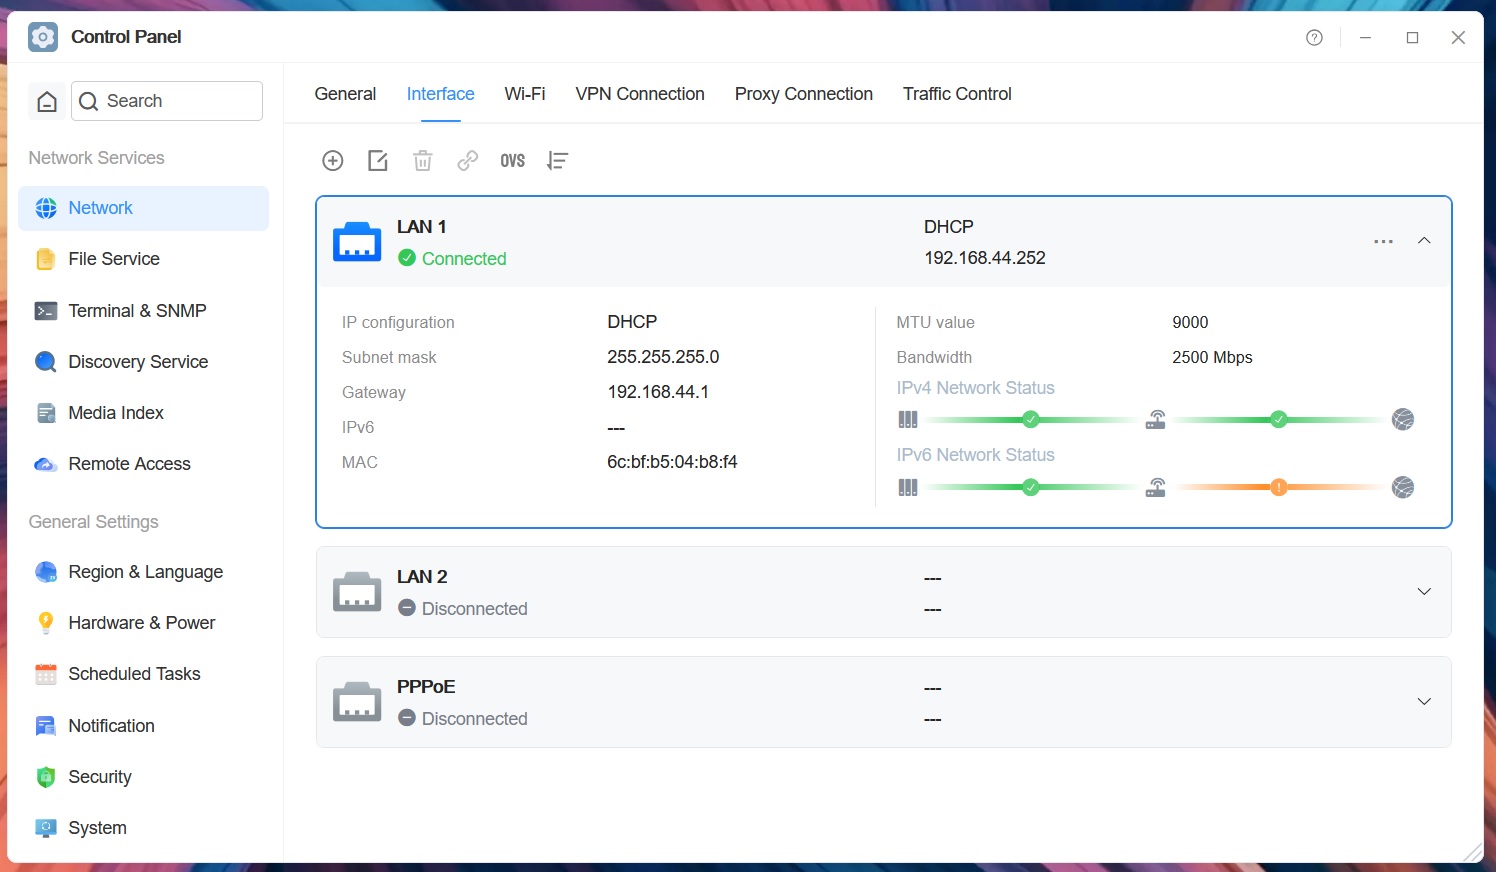Image resolution: width=1496 pixels, height=872 pixels.
Task: Open Security settings
Action: pyautogui.click(x=143, y=777)
